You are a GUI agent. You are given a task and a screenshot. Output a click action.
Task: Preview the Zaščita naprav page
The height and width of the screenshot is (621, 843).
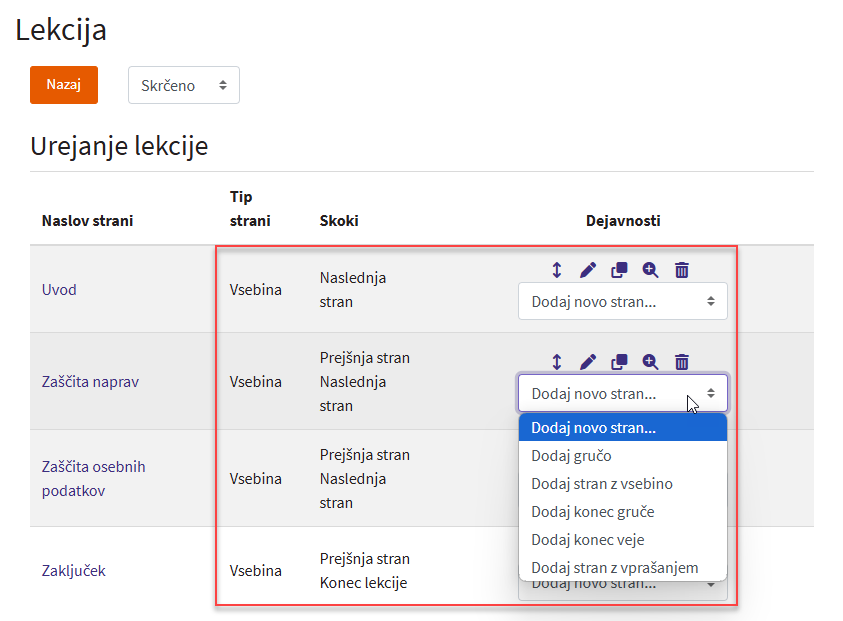pos(650,362)
